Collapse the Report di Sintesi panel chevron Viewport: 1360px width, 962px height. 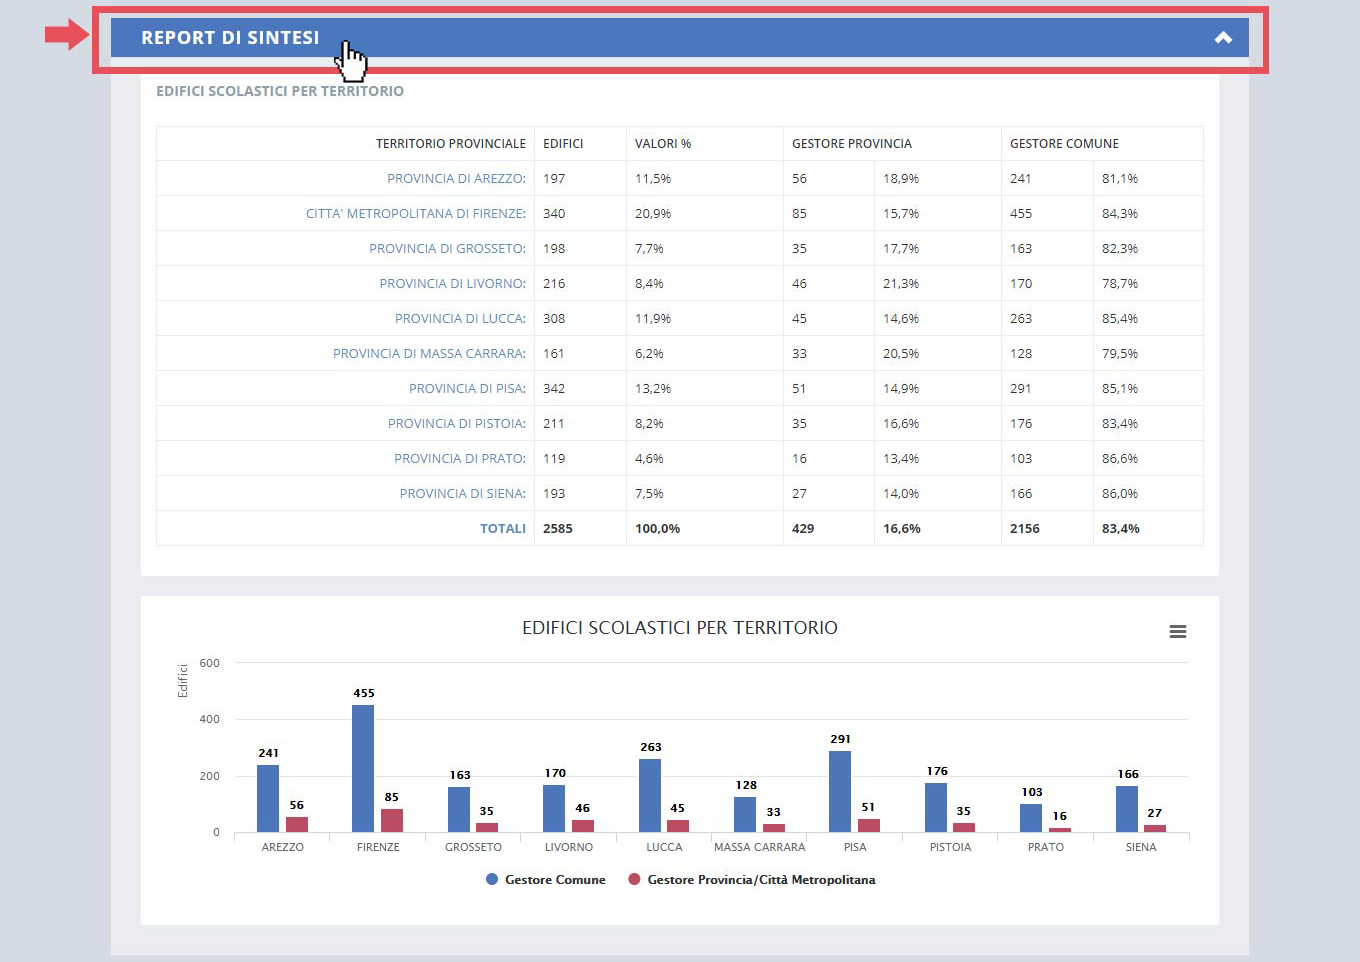1222,38
